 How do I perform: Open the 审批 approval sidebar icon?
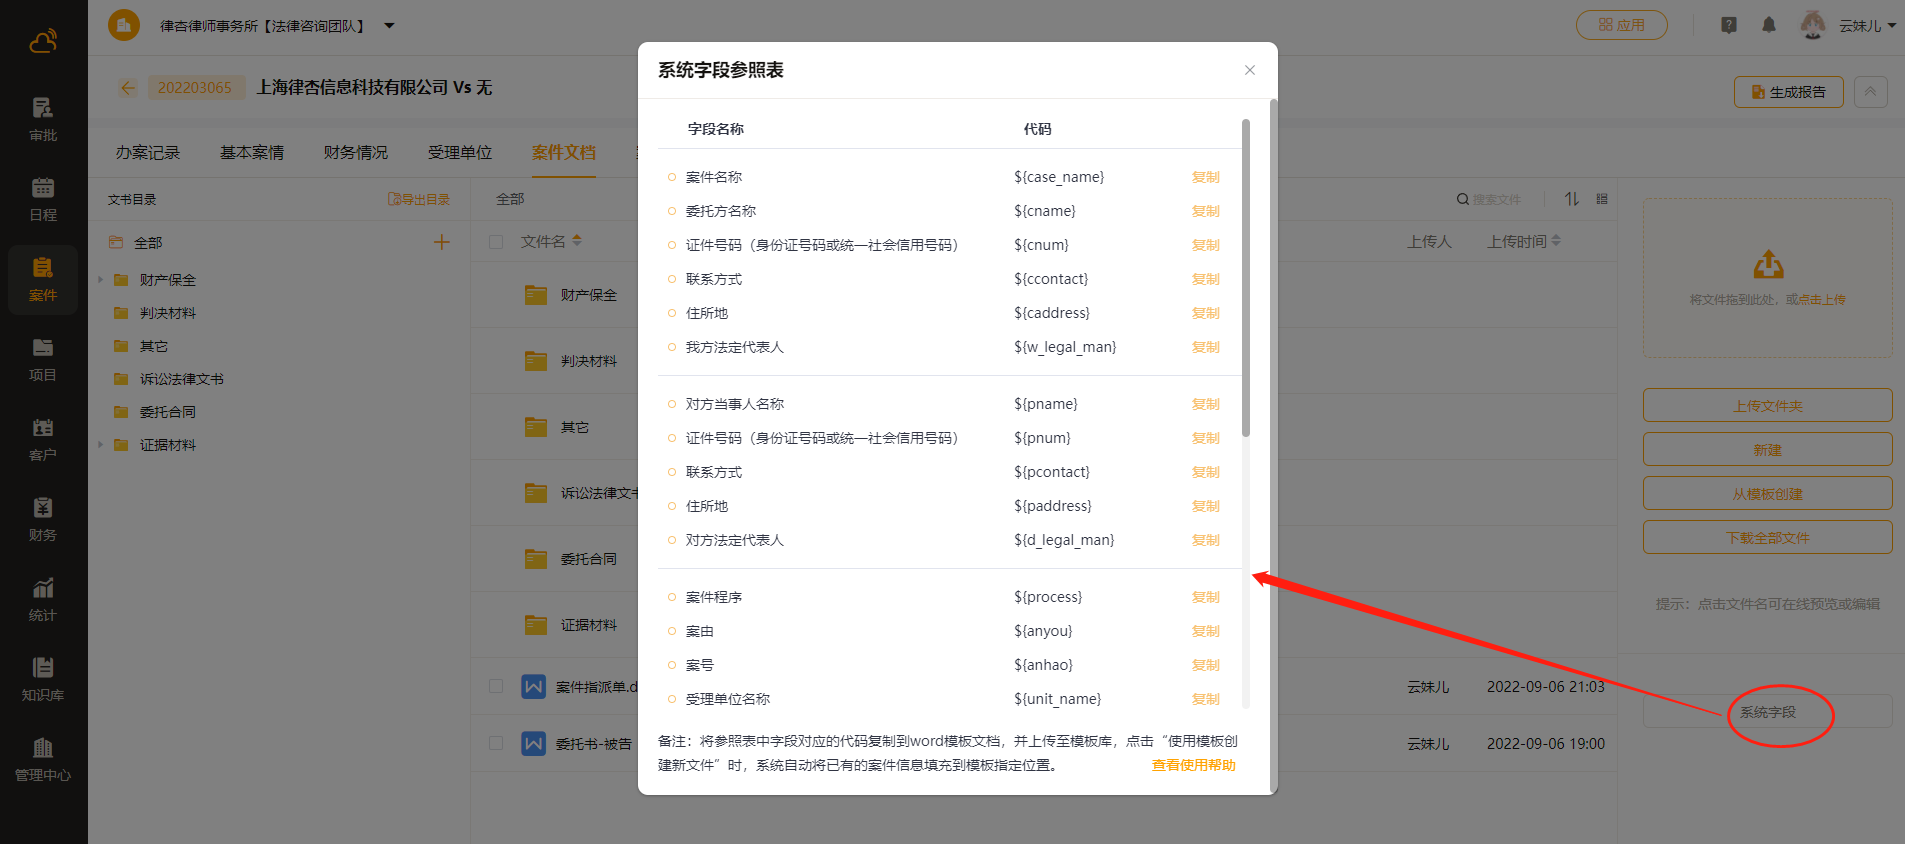(x=43, y=118)
